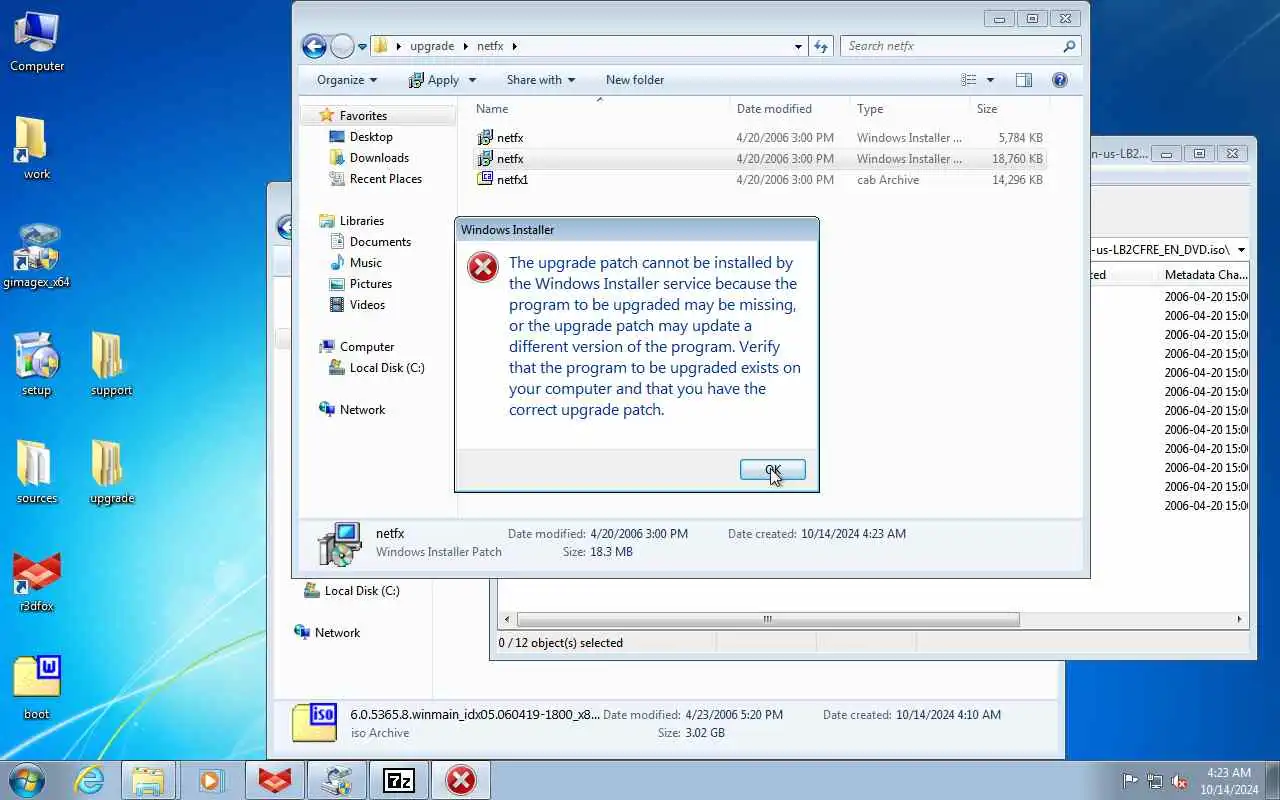Click the Windows Explorer taskbar button
This screenshot has width=1280, height=800.
(148, 780)
